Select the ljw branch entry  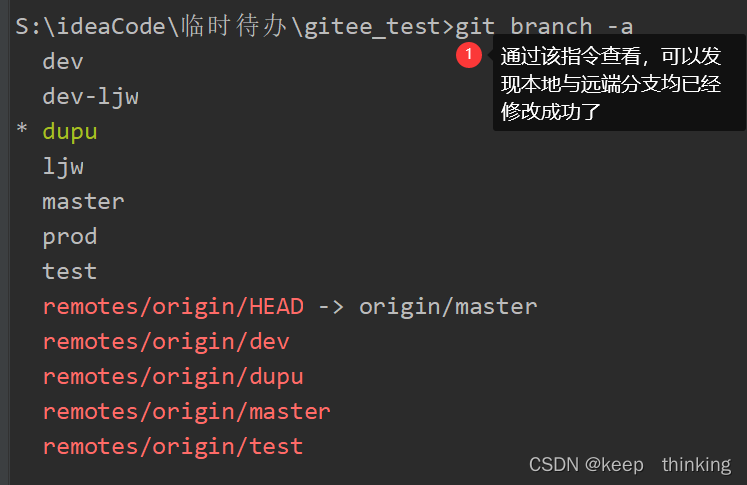63,167
